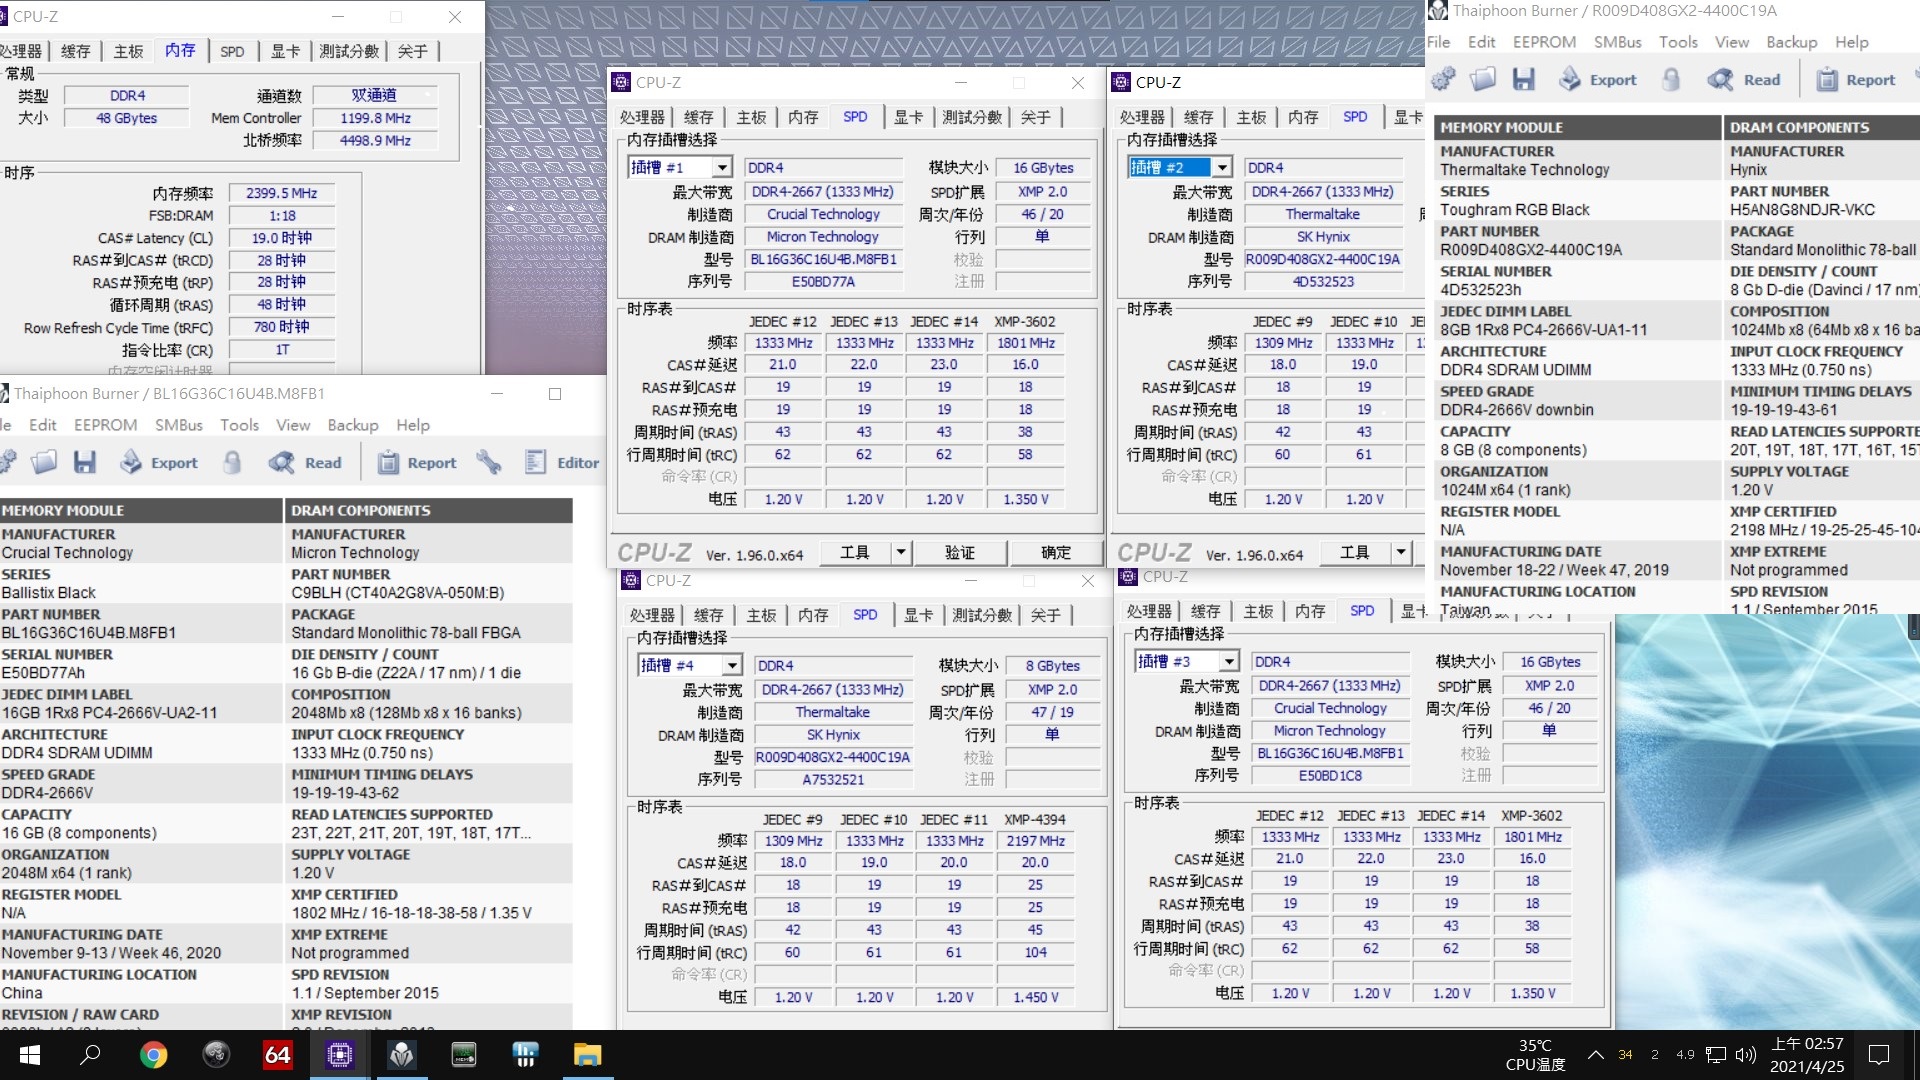Click the system tray volume icon

1746,1055
